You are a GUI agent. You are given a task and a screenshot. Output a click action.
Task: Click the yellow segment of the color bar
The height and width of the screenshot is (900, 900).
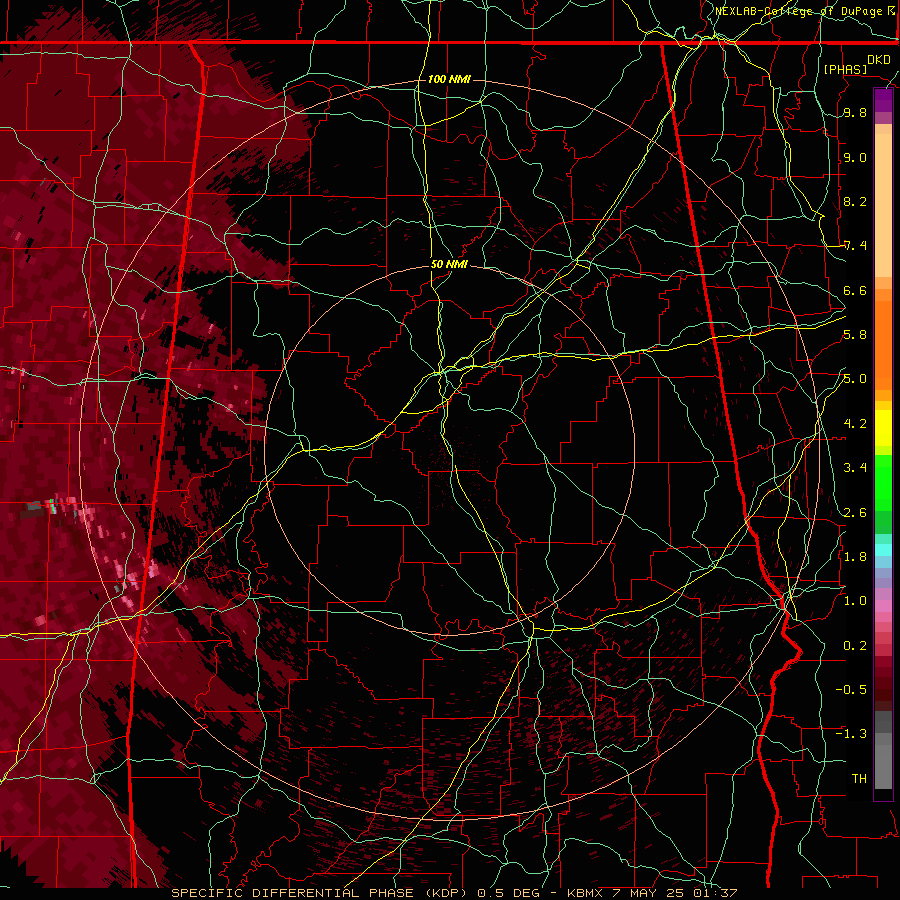coord(883,428)
